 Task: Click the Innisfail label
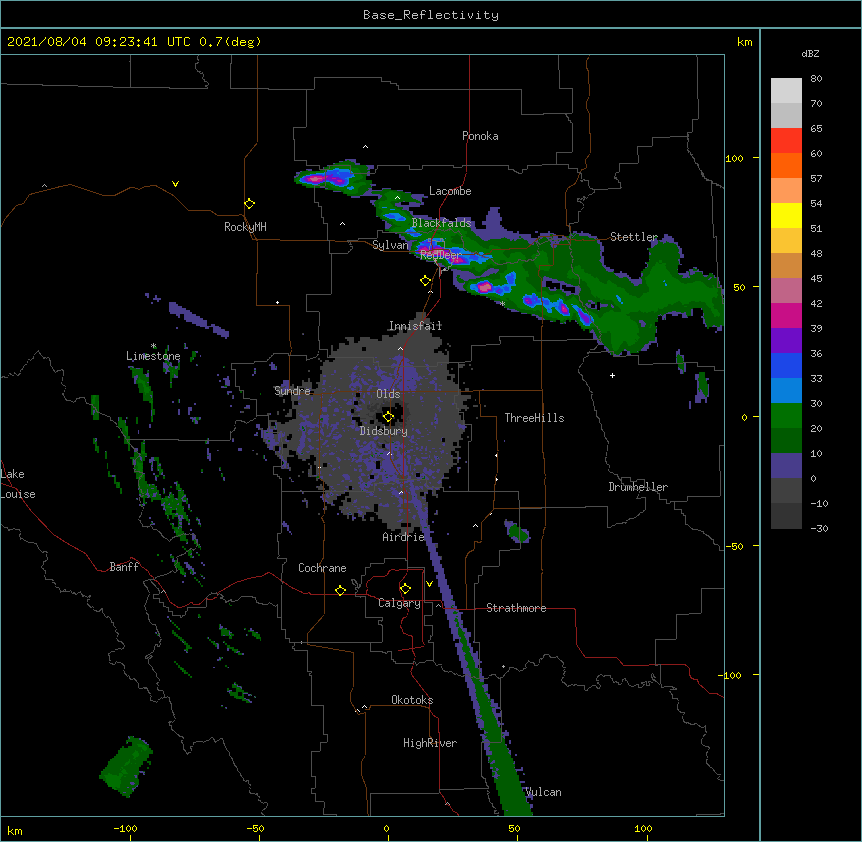(x=415, y=326)
